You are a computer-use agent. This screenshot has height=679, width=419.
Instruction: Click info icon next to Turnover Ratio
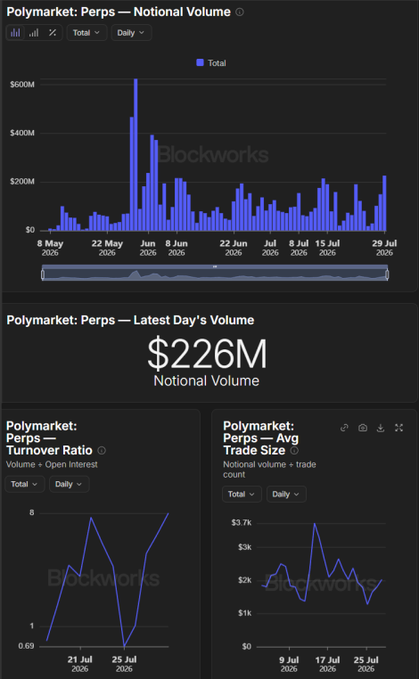(102, 450)
